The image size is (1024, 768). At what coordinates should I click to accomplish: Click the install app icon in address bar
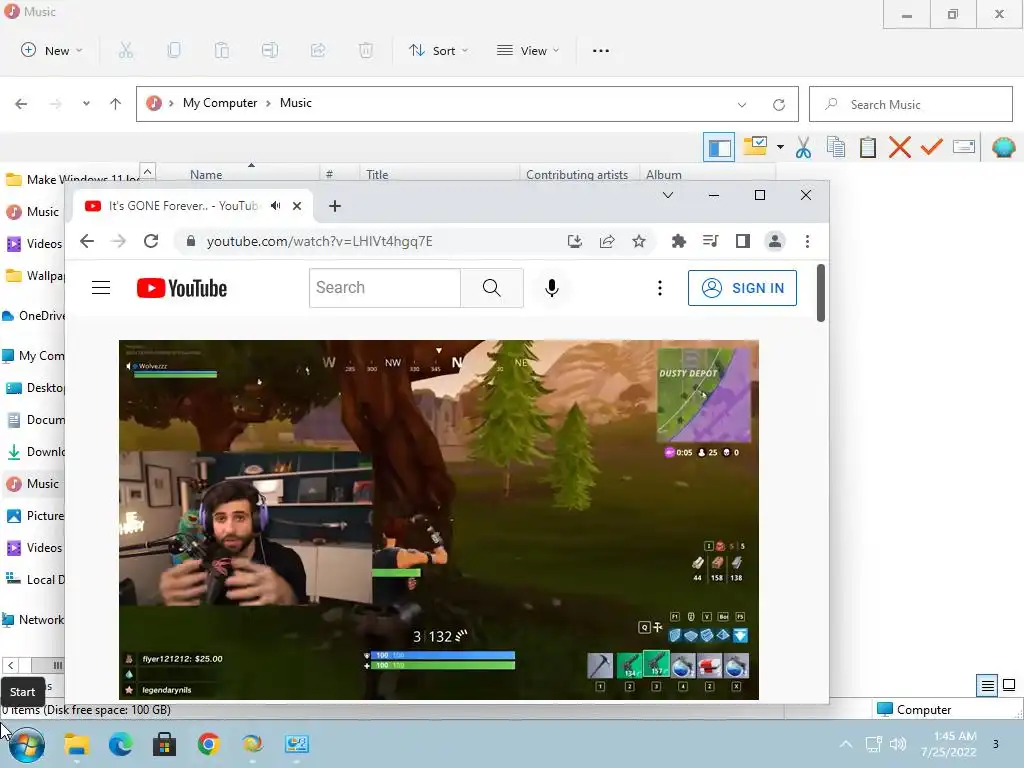[575, 241]
